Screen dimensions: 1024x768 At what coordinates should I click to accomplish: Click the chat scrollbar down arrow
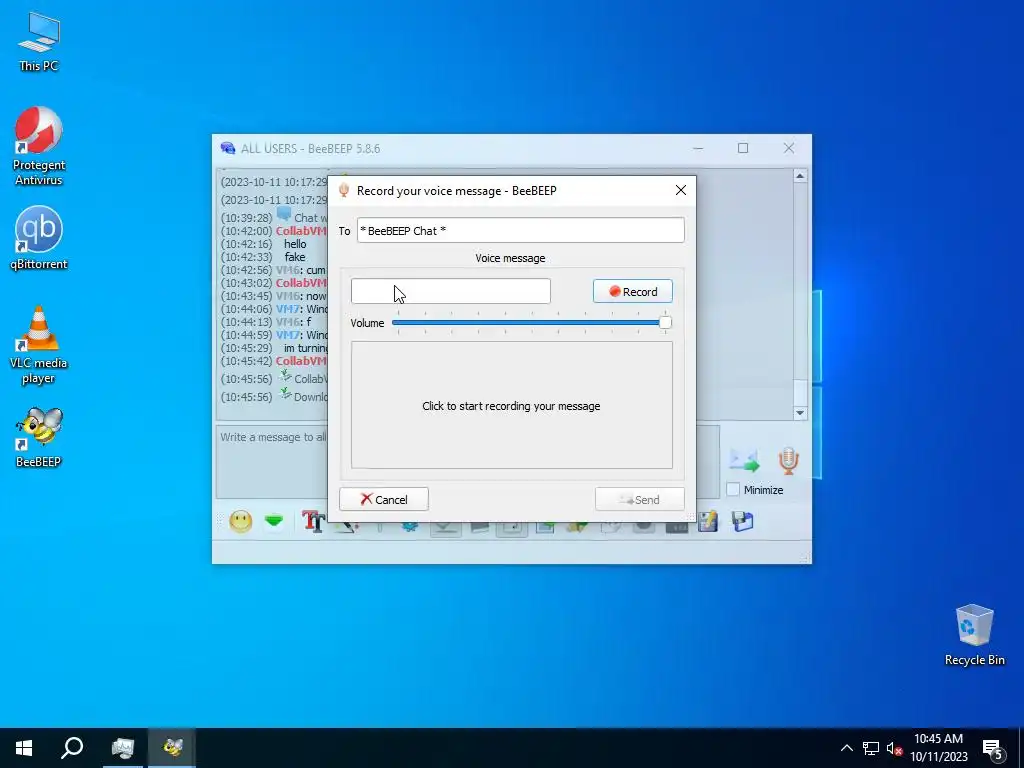[x=800, y=413]
